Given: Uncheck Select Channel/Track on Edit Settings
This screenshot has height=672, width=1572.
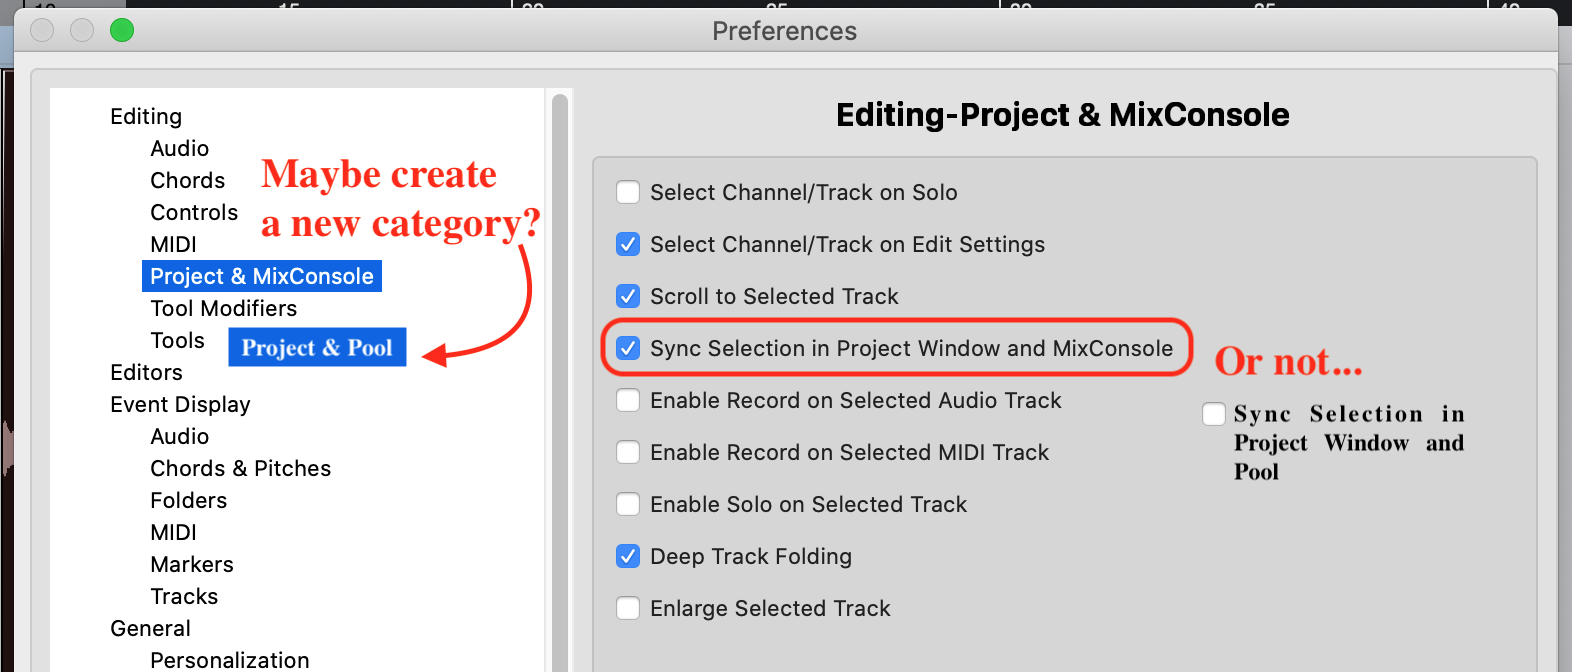Looking at the screenshot, I should tap(628, 244).
